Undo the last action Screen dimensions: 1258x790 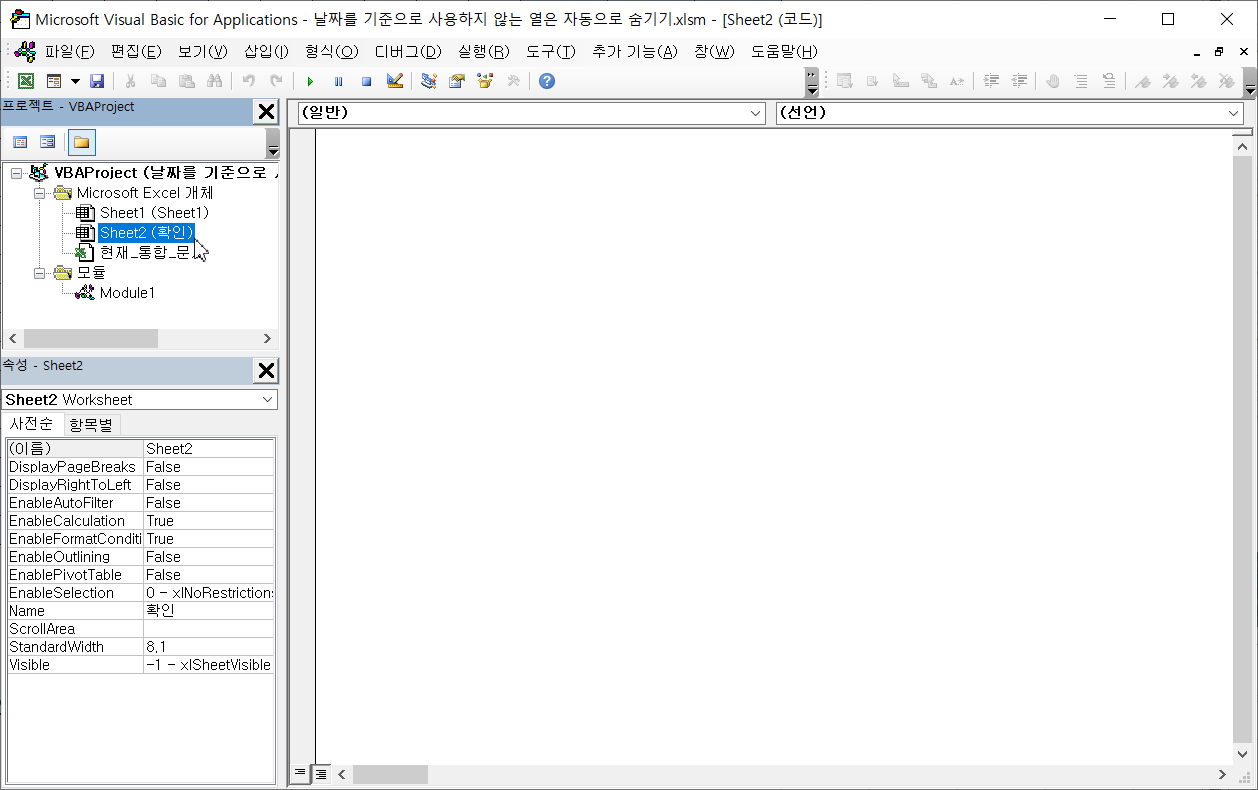(249, 81)
